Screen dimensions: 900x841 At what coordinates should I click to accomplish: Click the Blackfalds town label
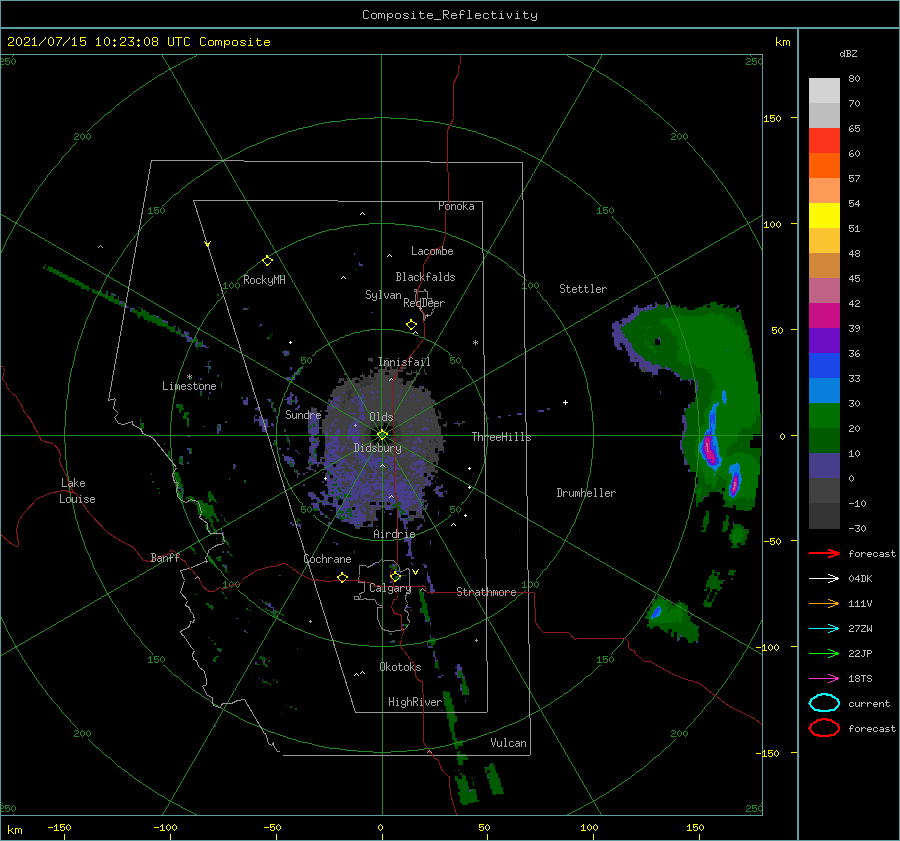pyautogui.click(x=425, y=277)
